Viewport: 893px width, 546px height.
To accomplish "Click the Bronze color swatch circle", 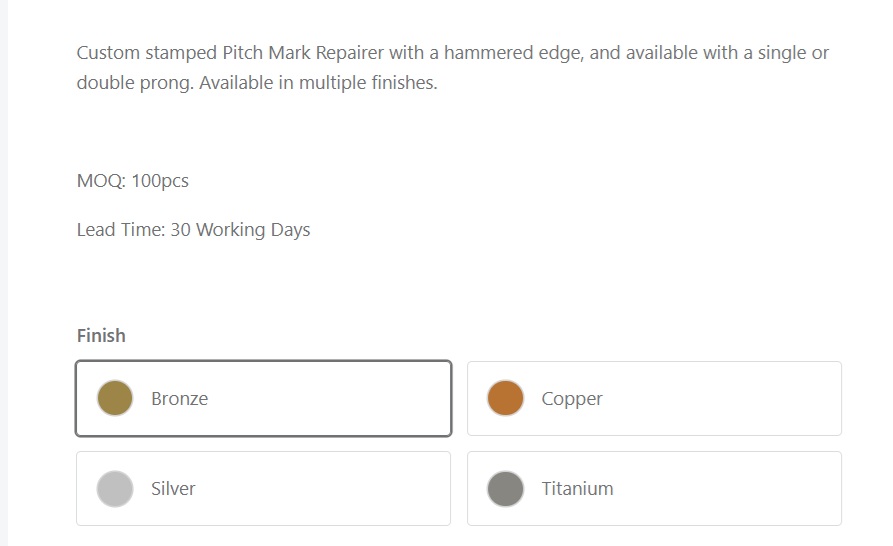I will tap(115, 398).
